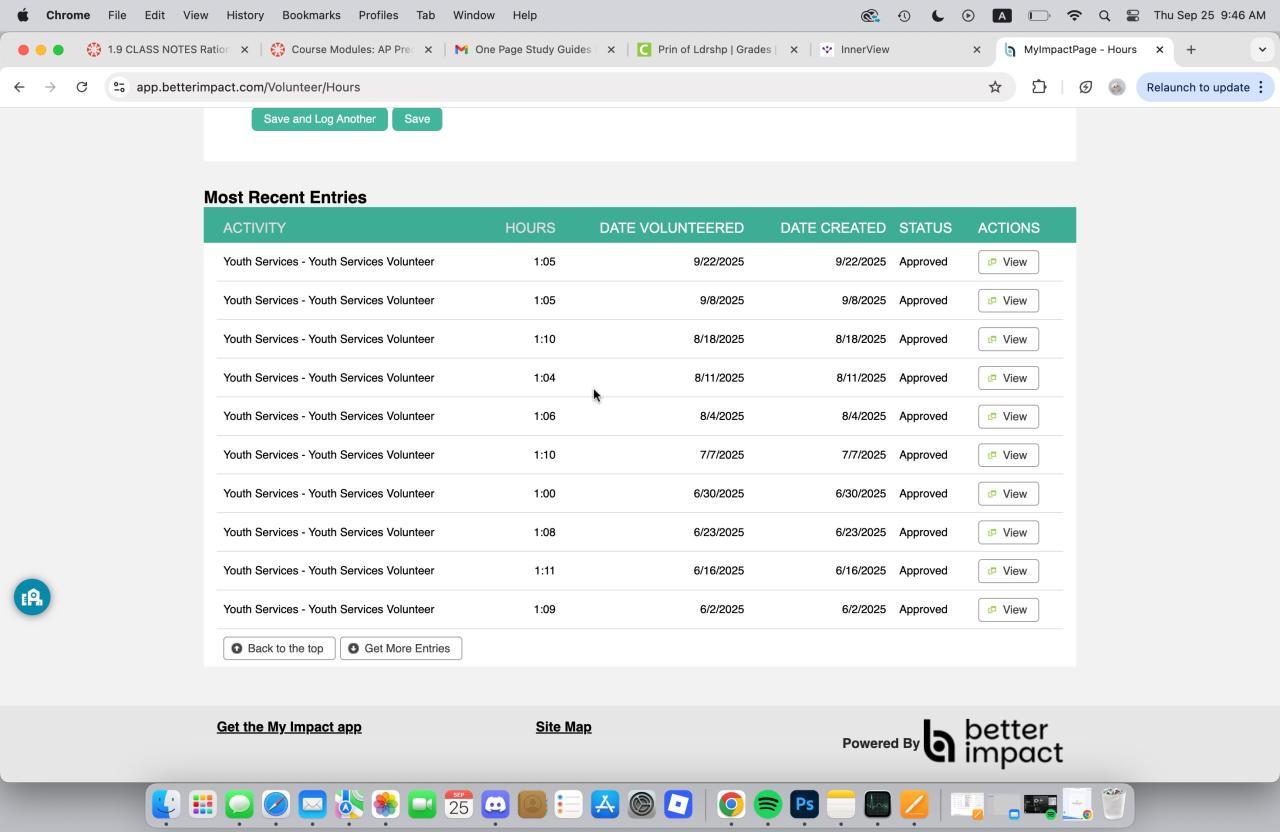Open Wi-Fi menu bar icon

1074,15
